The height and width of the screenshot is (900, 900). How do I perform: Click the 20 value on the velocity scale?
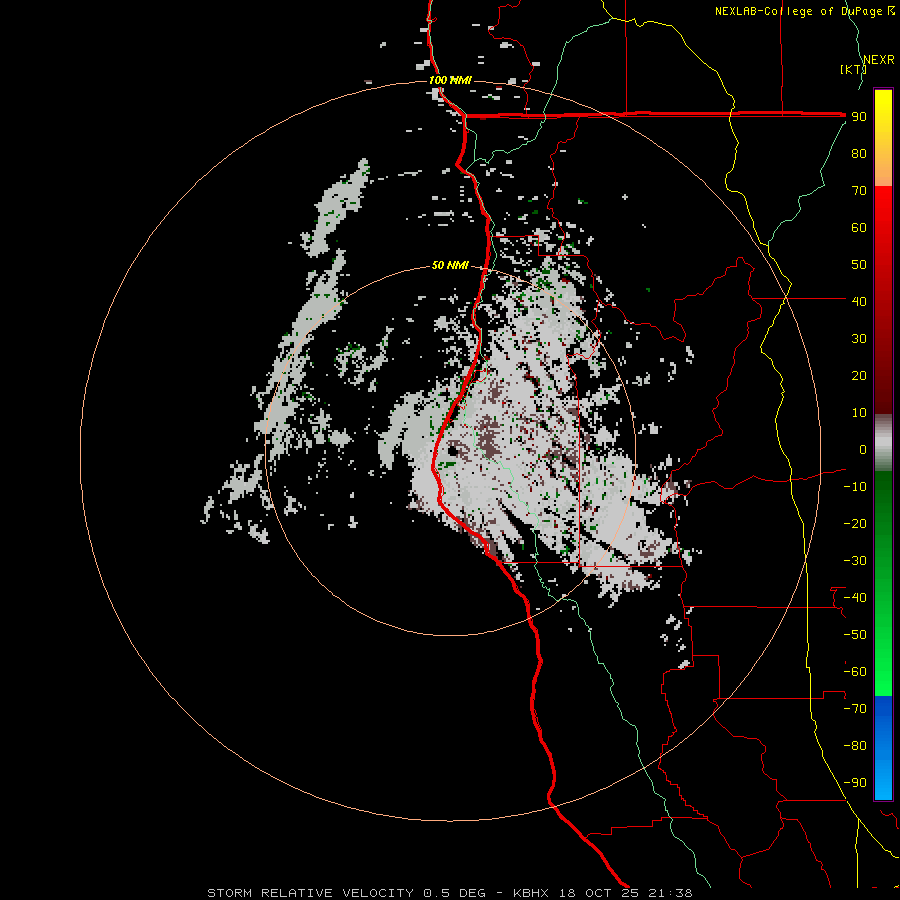click(859, 376)
